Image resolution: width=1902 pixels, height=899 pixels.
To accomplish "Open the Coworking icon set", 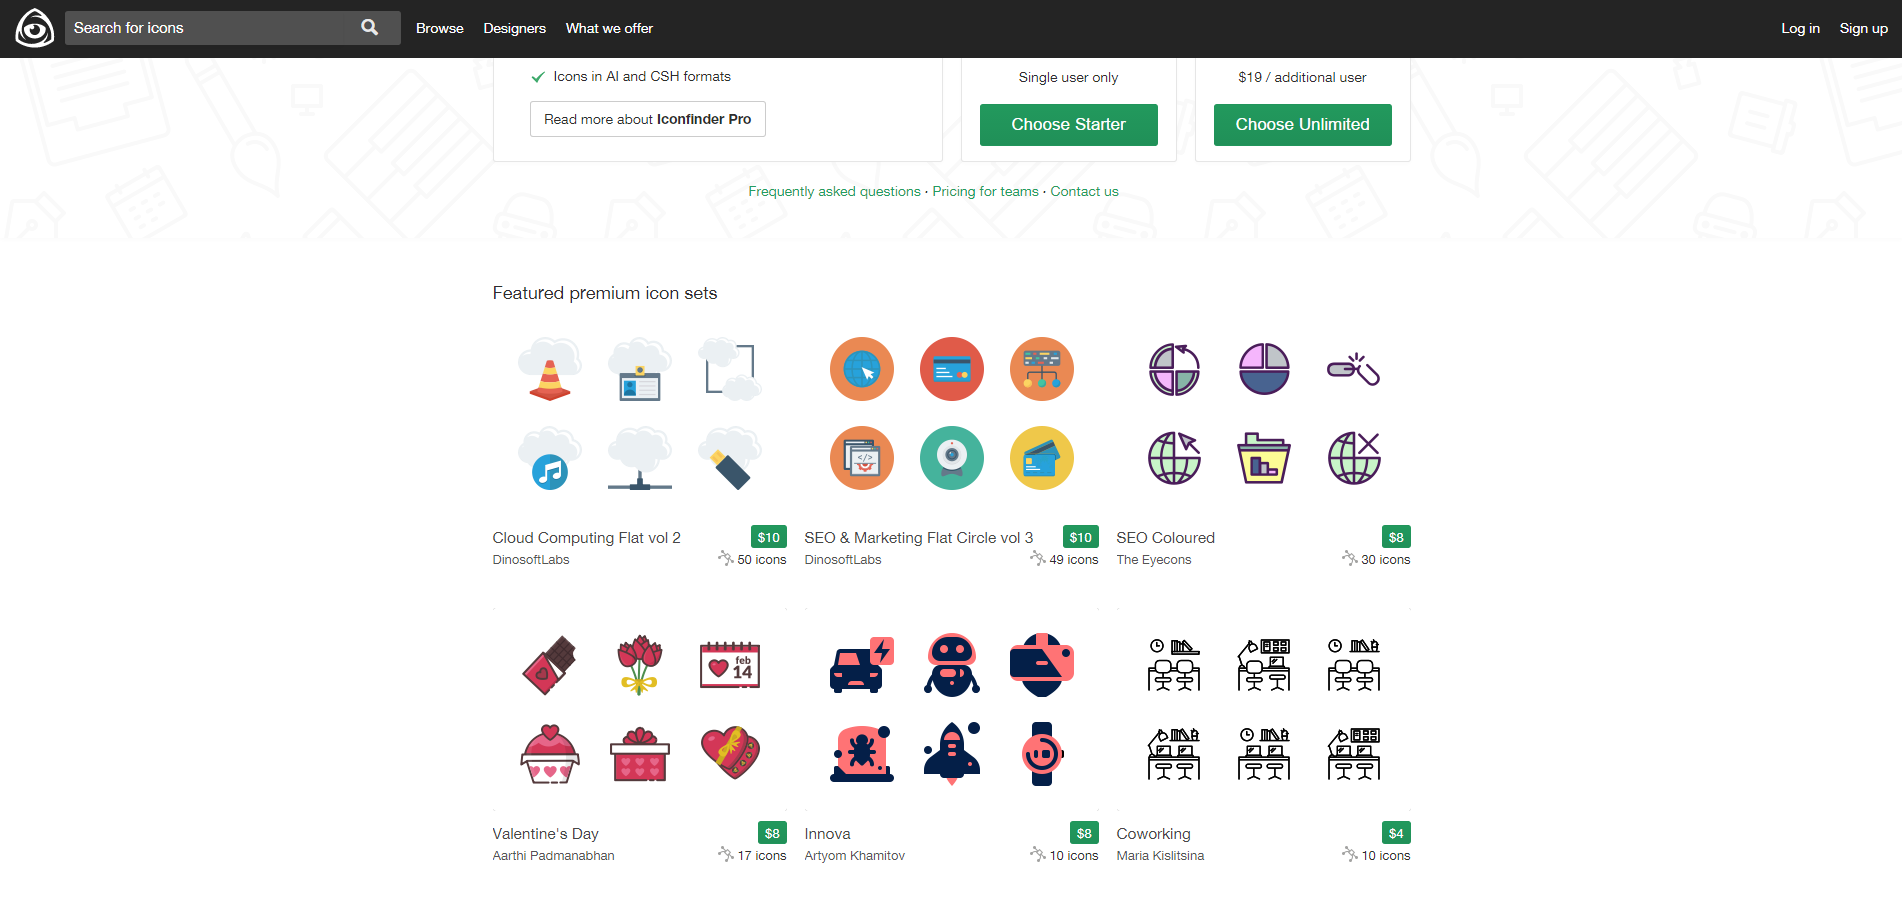I will [x=1153, y=834].
